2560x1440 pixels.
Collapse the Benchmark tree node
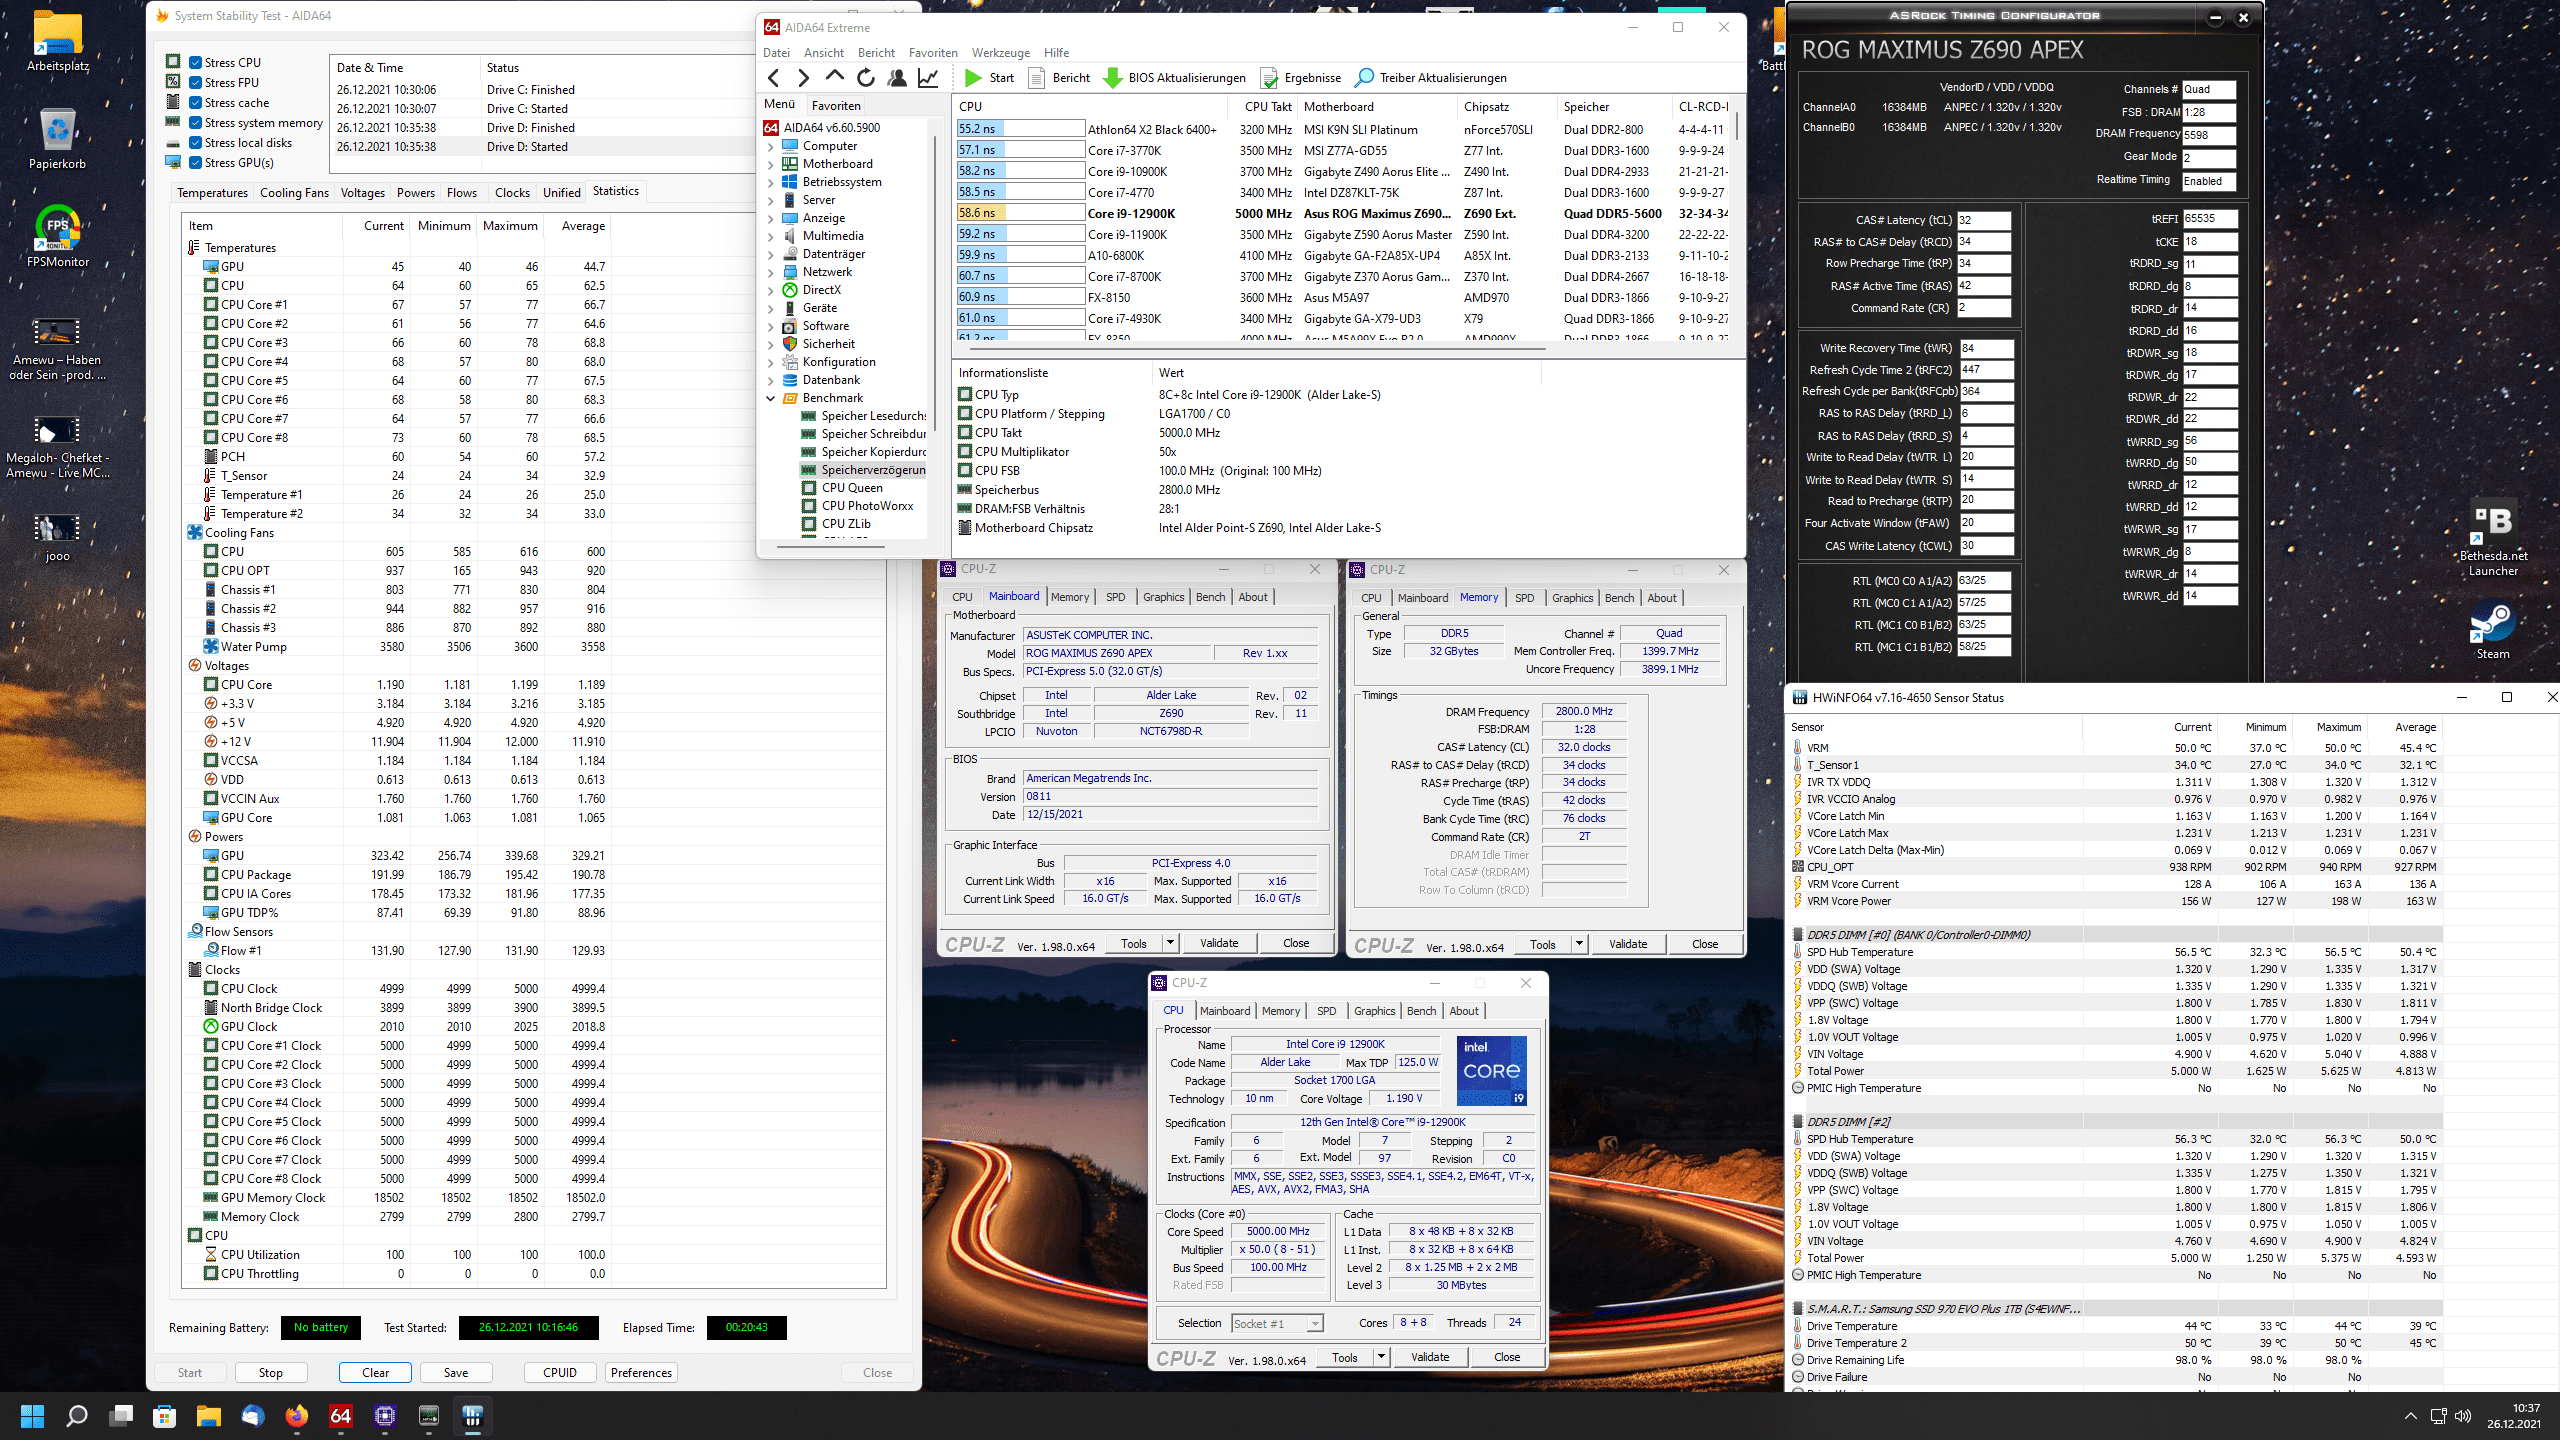pos(771,398)
